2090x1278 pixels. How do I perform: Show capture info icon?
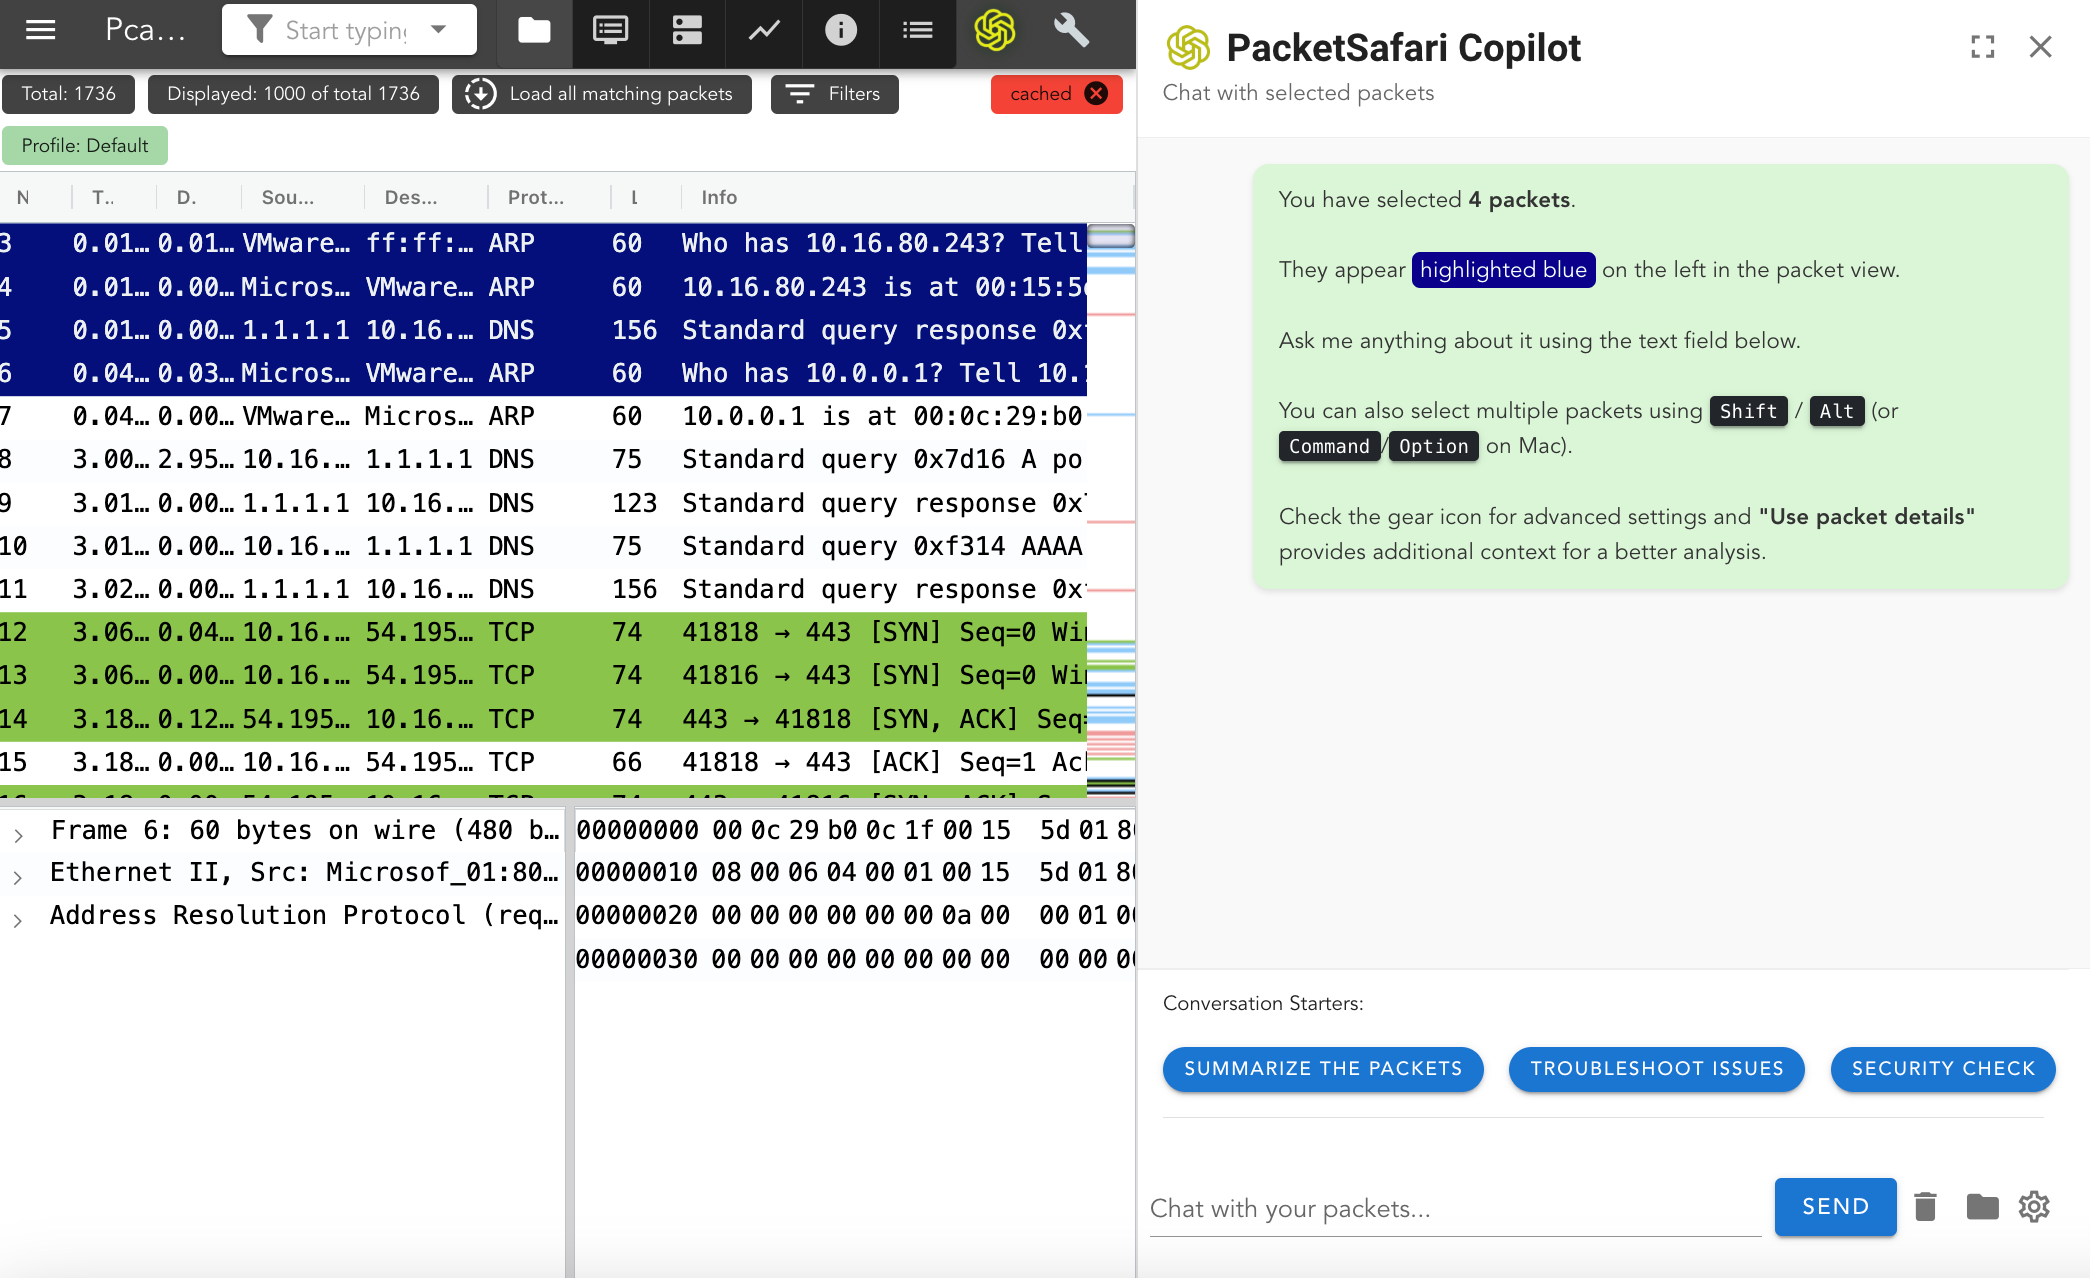(841, 30)
